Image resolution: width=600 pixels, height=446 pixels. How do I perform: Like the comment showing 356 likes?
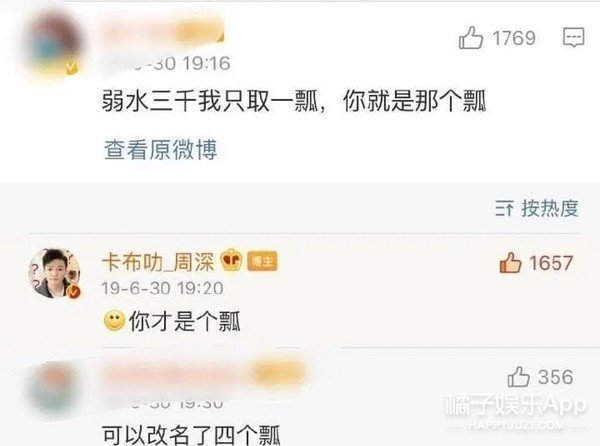tap(518, 377)
